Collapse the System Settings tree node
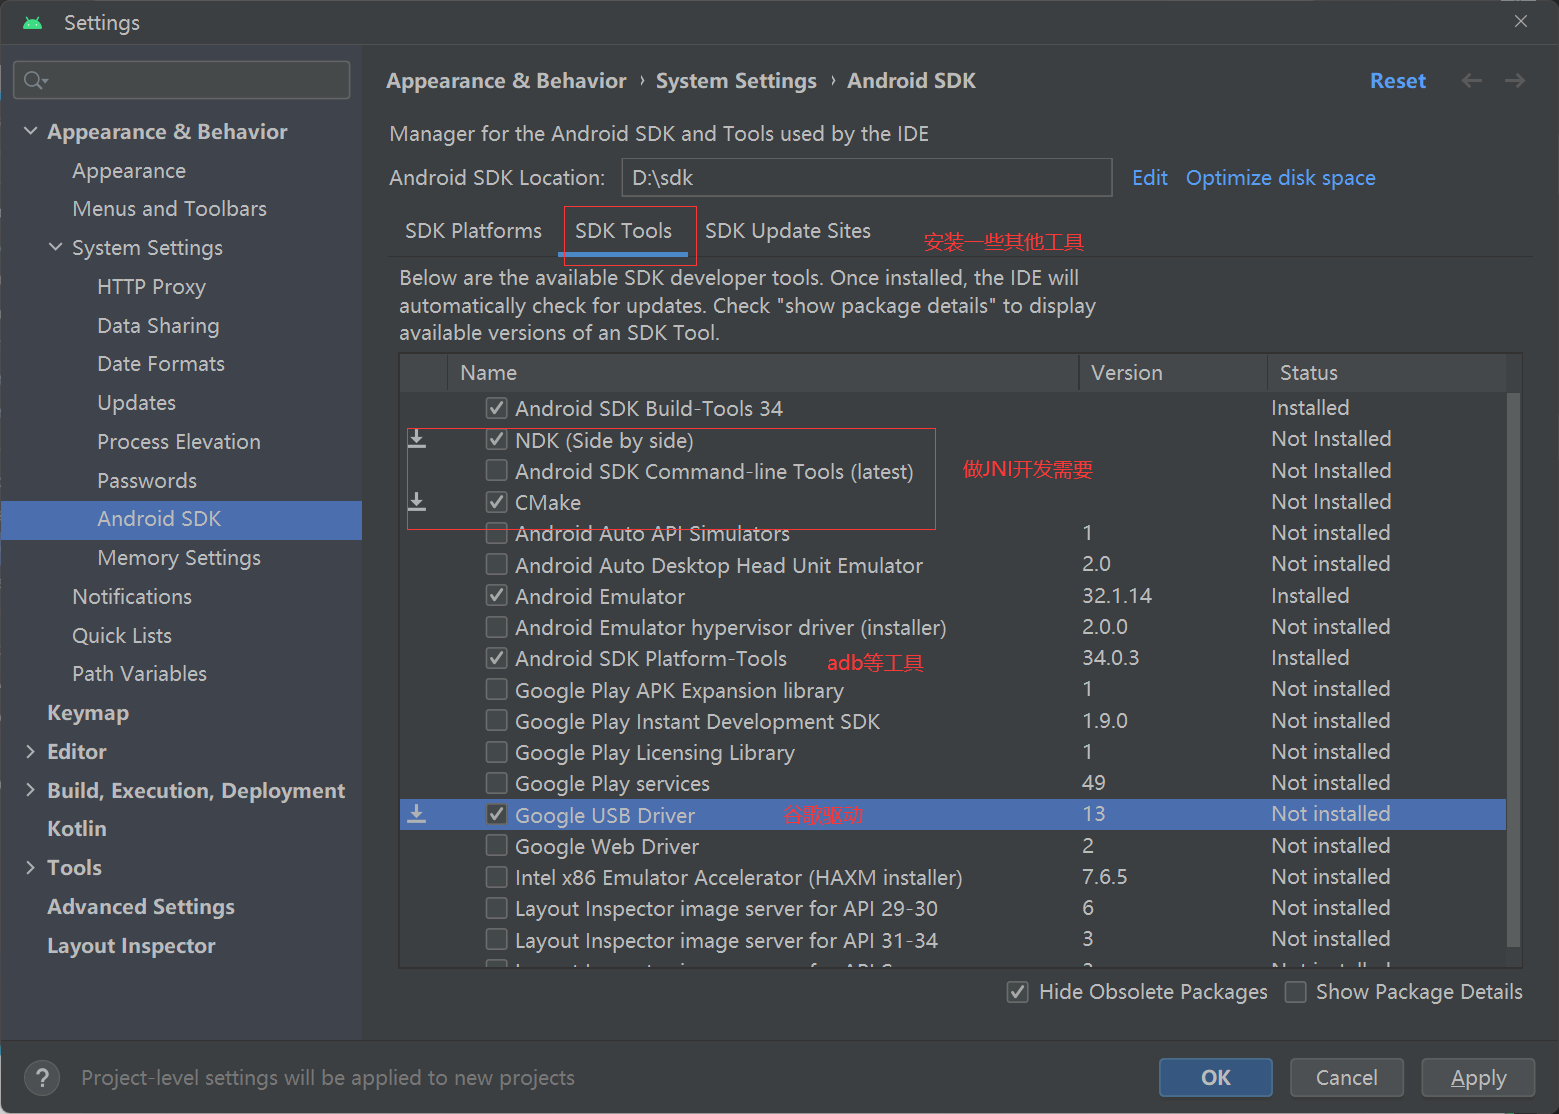1559x1114 pixels. click(x=55, y=247)
